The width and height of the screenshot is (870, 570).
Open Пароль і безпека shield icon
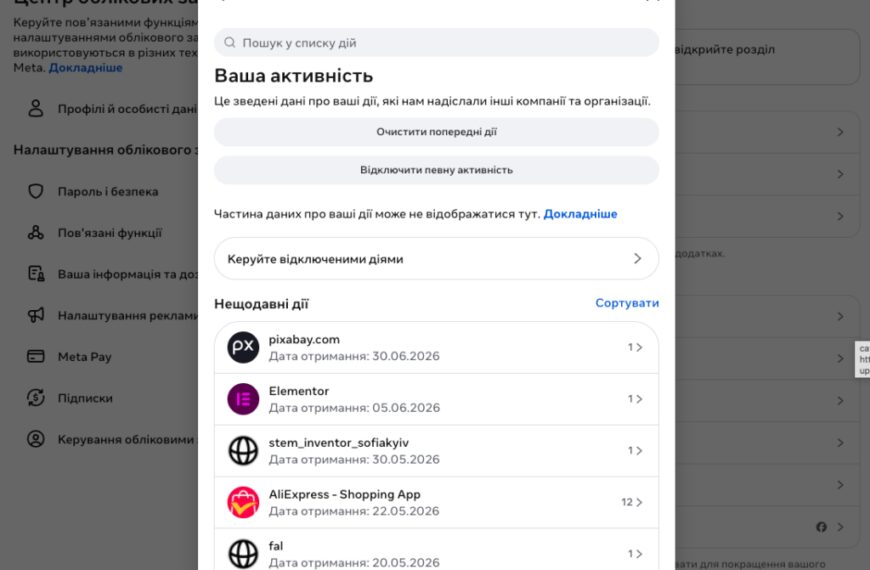[36, 191]
